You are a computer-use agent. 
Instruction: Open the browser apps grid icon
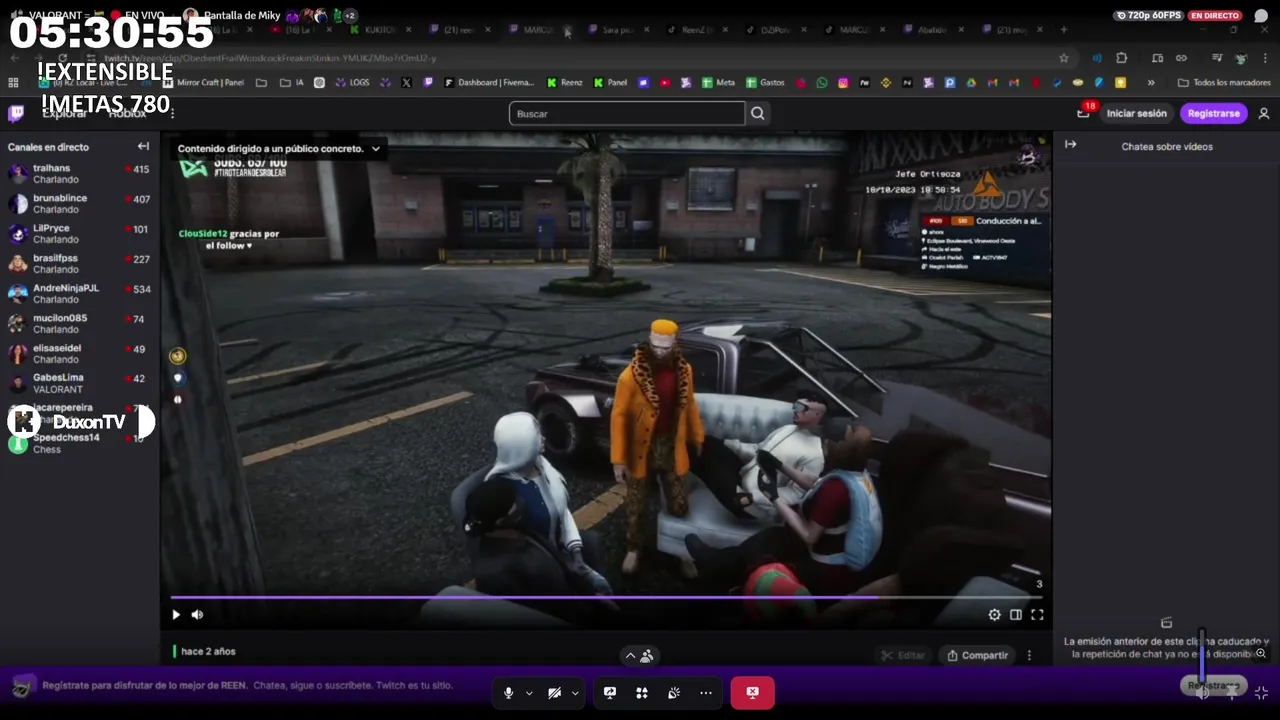13,82
